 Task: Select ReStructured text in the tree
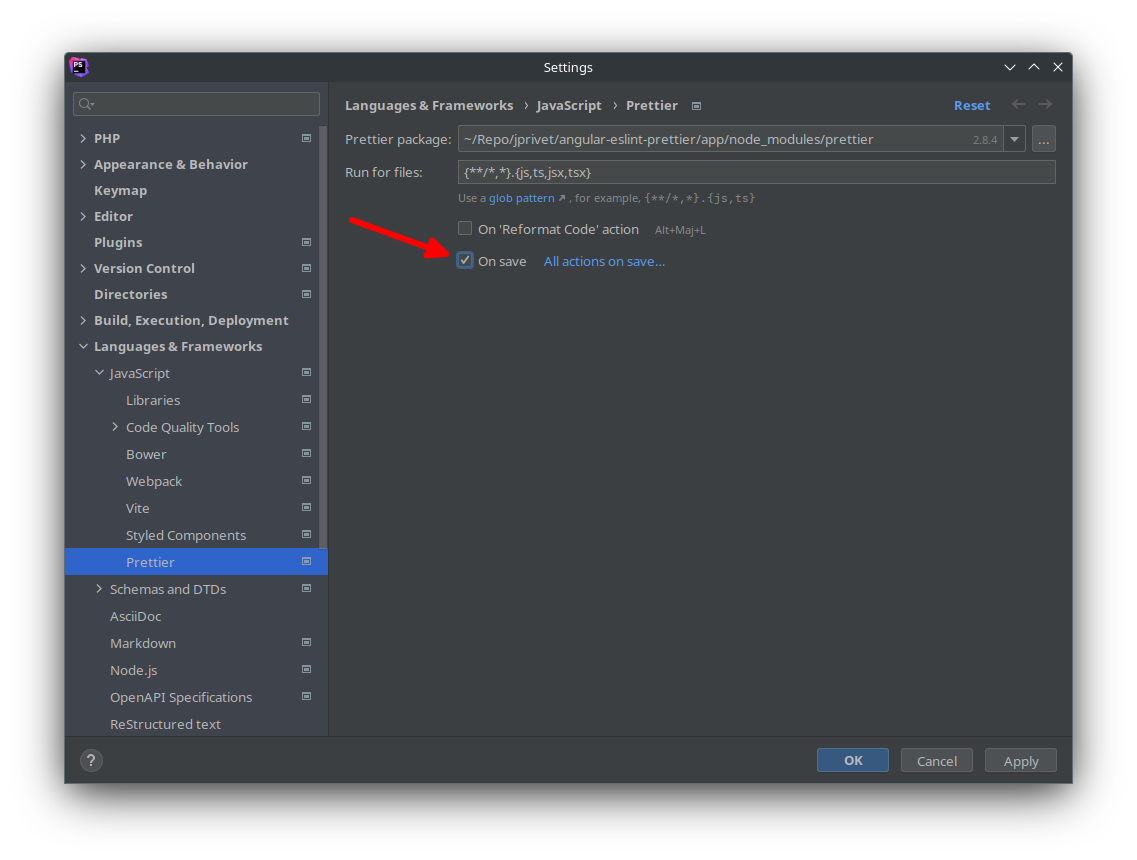pyautogui.click(x=165, y=724)
